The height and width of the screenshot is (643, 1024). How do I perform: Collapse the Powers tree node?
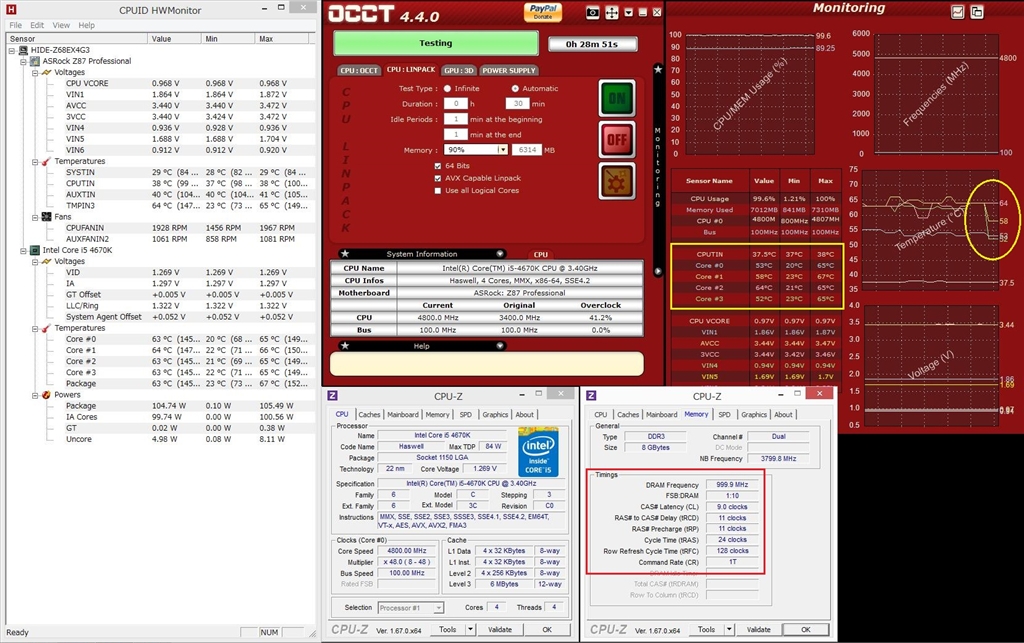(35, 396)
